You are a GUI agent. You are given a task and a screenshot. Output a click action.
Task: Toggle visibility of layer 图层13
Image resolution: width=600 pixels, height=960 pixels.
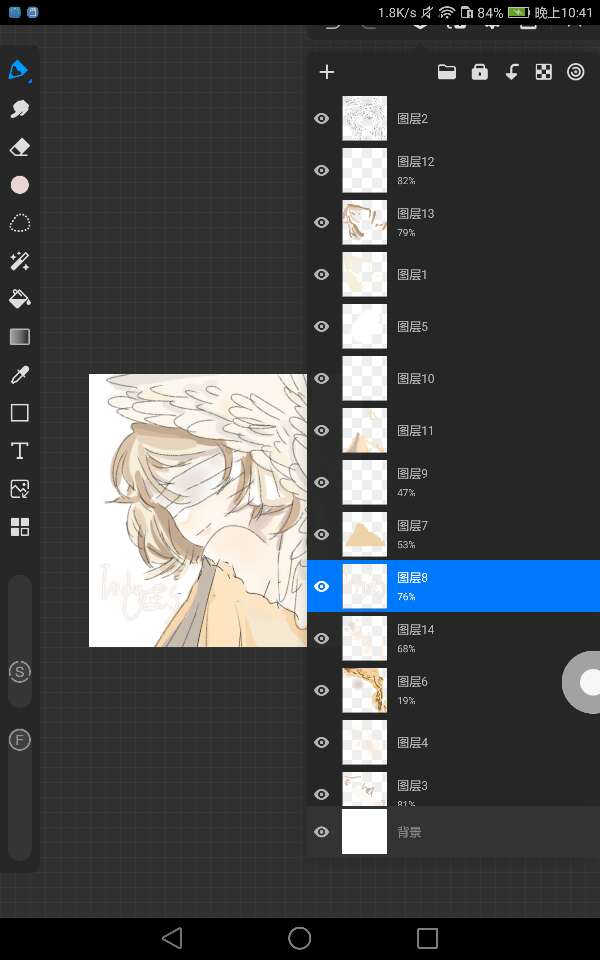point(321,223)
